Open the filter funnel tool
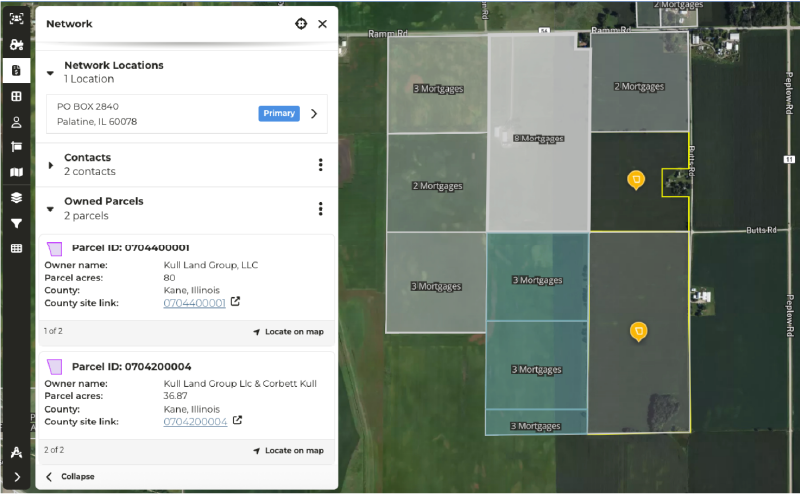The height and width of the screenshot is (494, 801). [x=16, y=224]
